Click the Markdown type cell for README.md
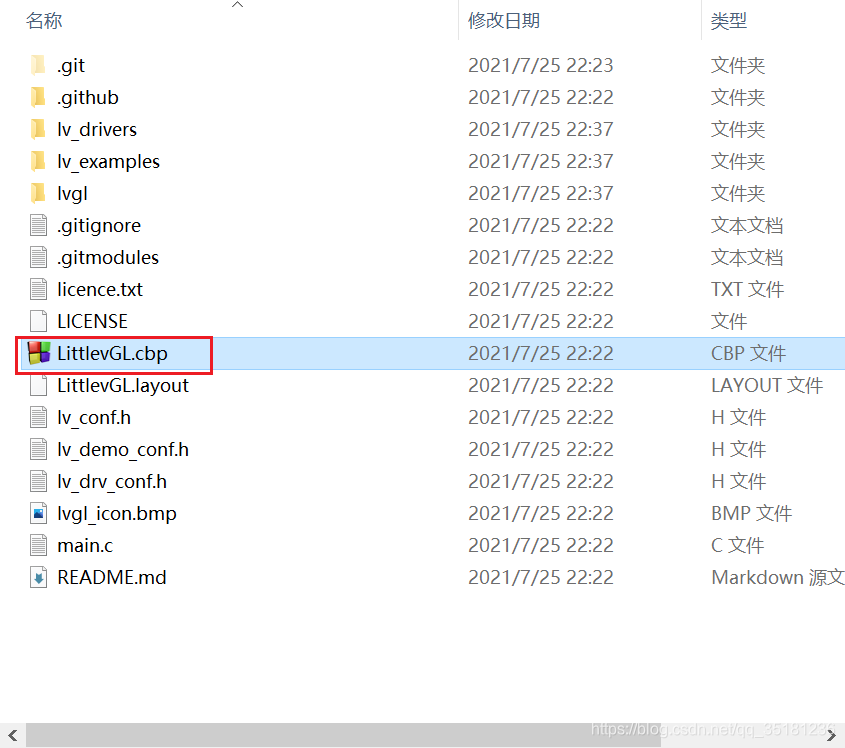The height and width of the screenshot is (748, 845). (x=777, y=577)
